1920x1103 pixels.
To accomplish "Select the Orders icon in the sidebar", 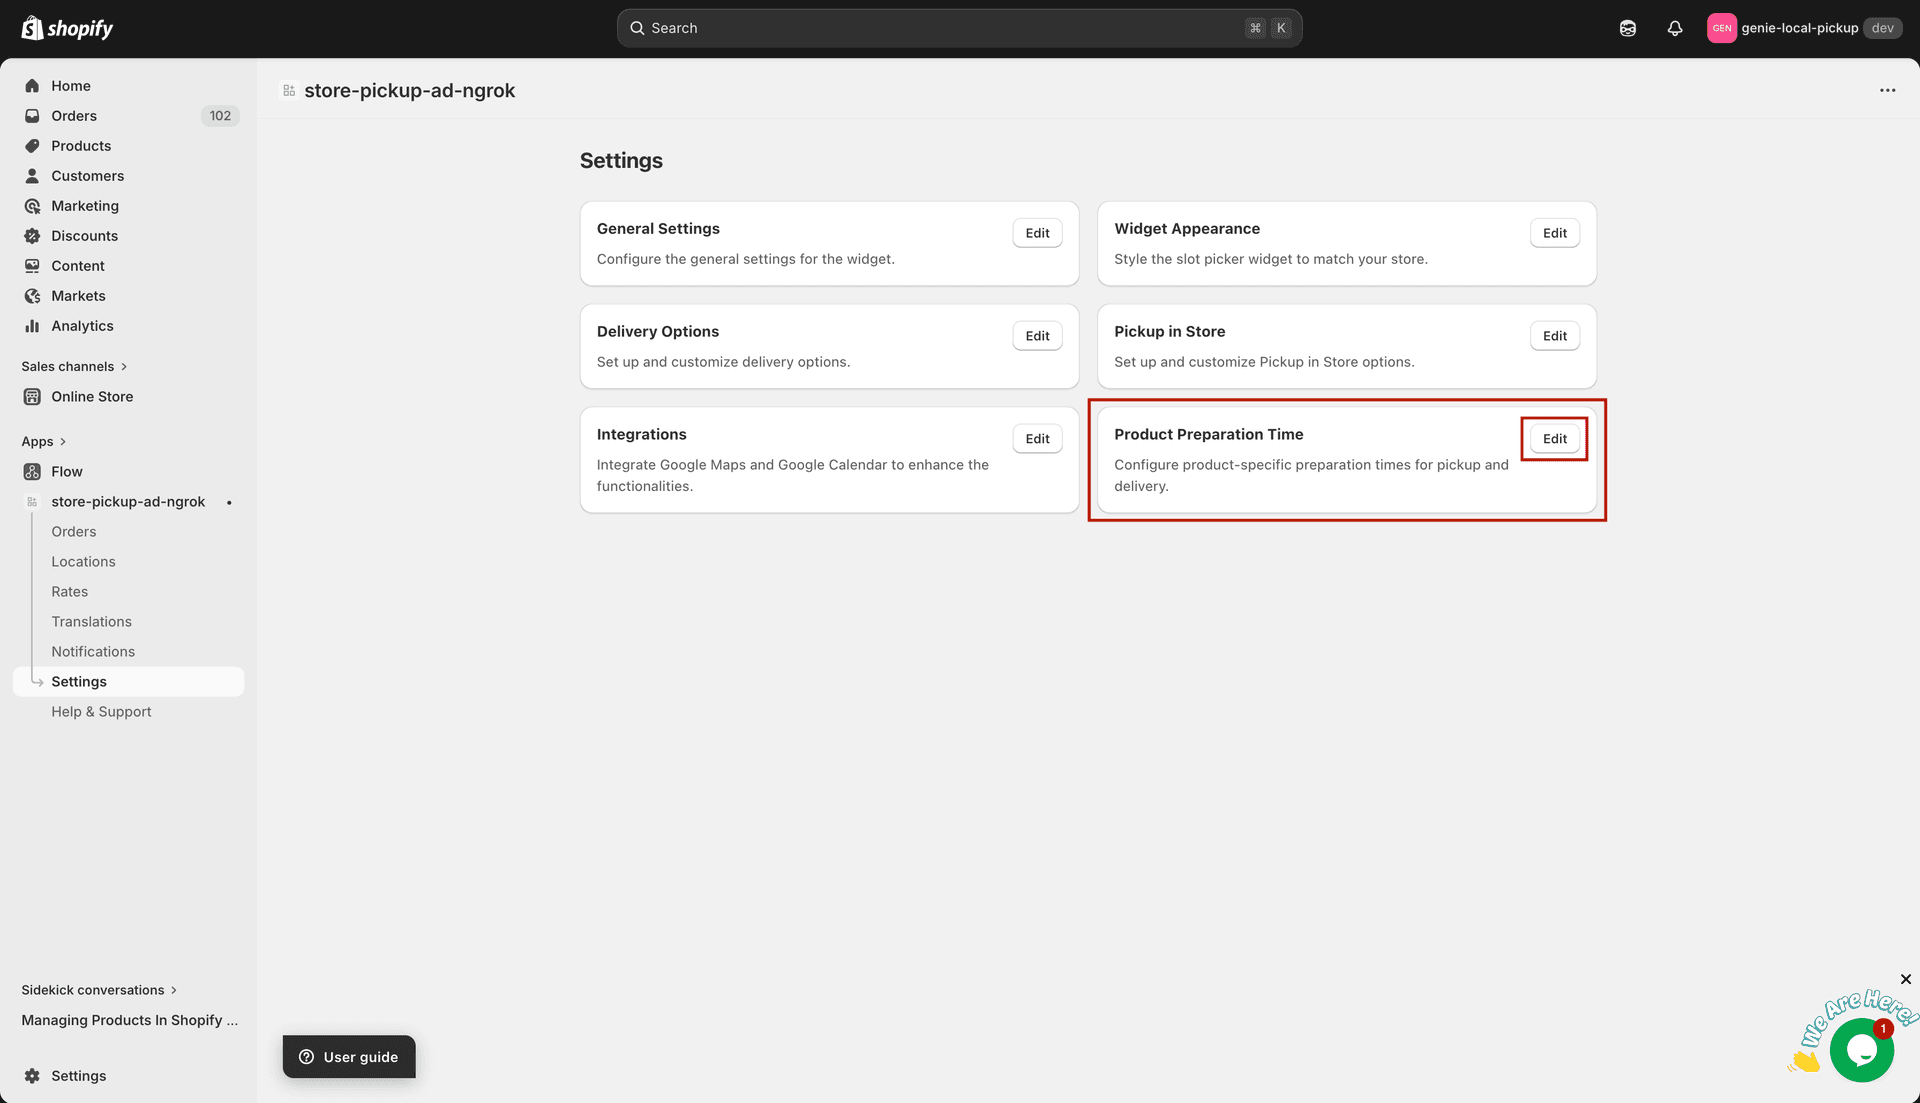I will (x=31, y=115).
